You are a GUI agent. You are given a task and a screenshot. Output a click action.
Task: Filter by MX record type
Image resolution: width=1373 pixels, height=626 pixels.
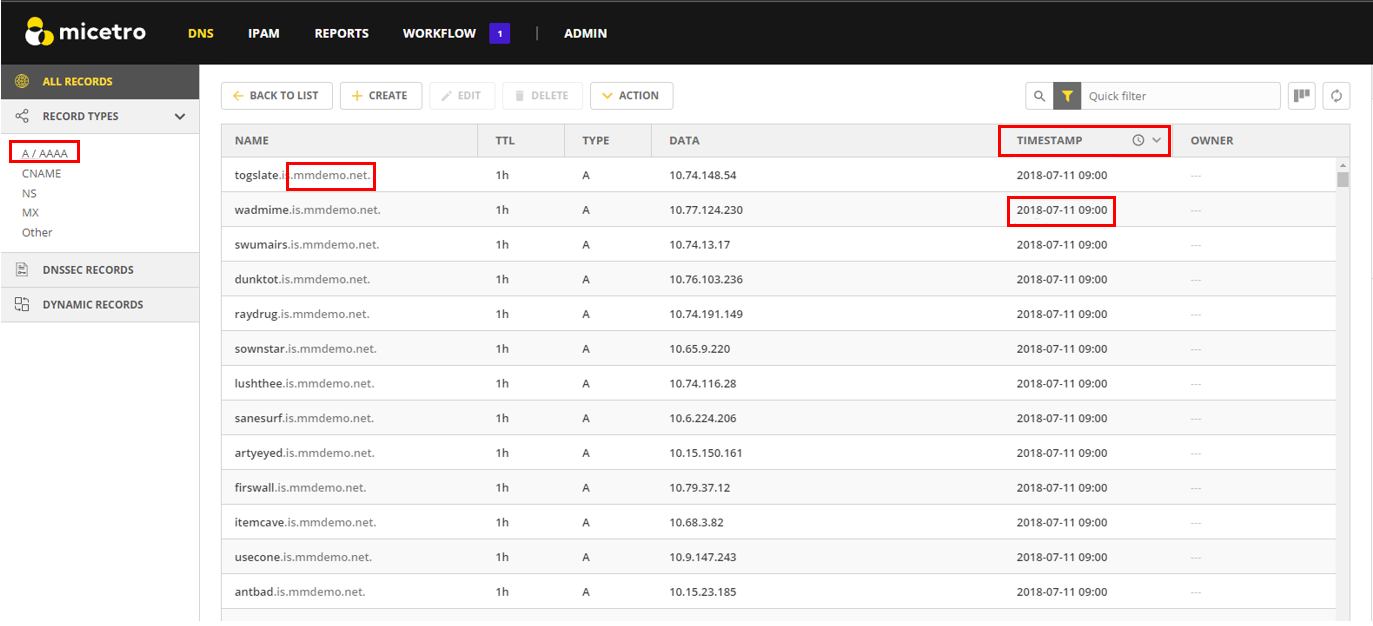pos(30,213)
